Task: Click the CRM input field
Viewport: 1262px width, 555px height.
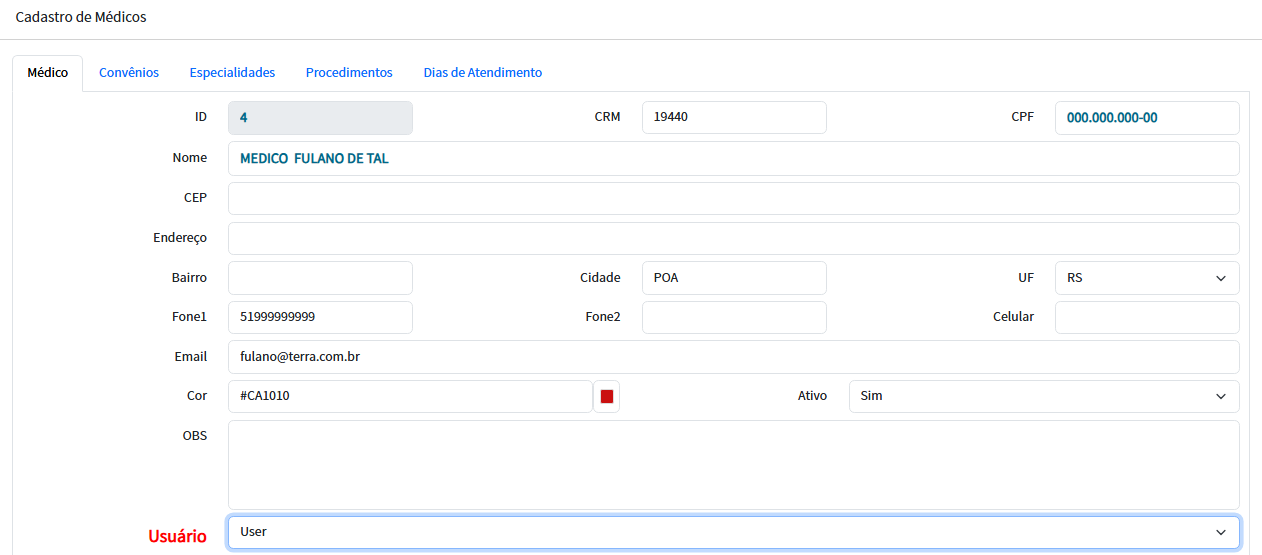Action: (x=733, y=117)
